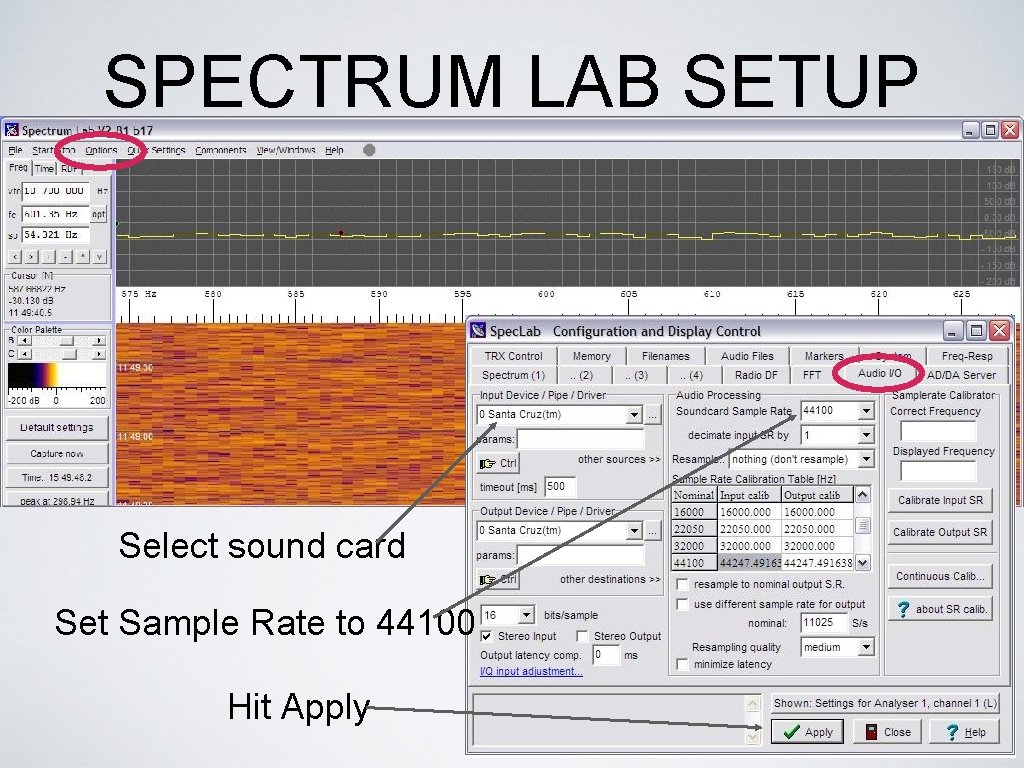This screenshot has height=768, width=1024.
Task: Click the left arrow frequency step icon
Action: click(14, 258)
